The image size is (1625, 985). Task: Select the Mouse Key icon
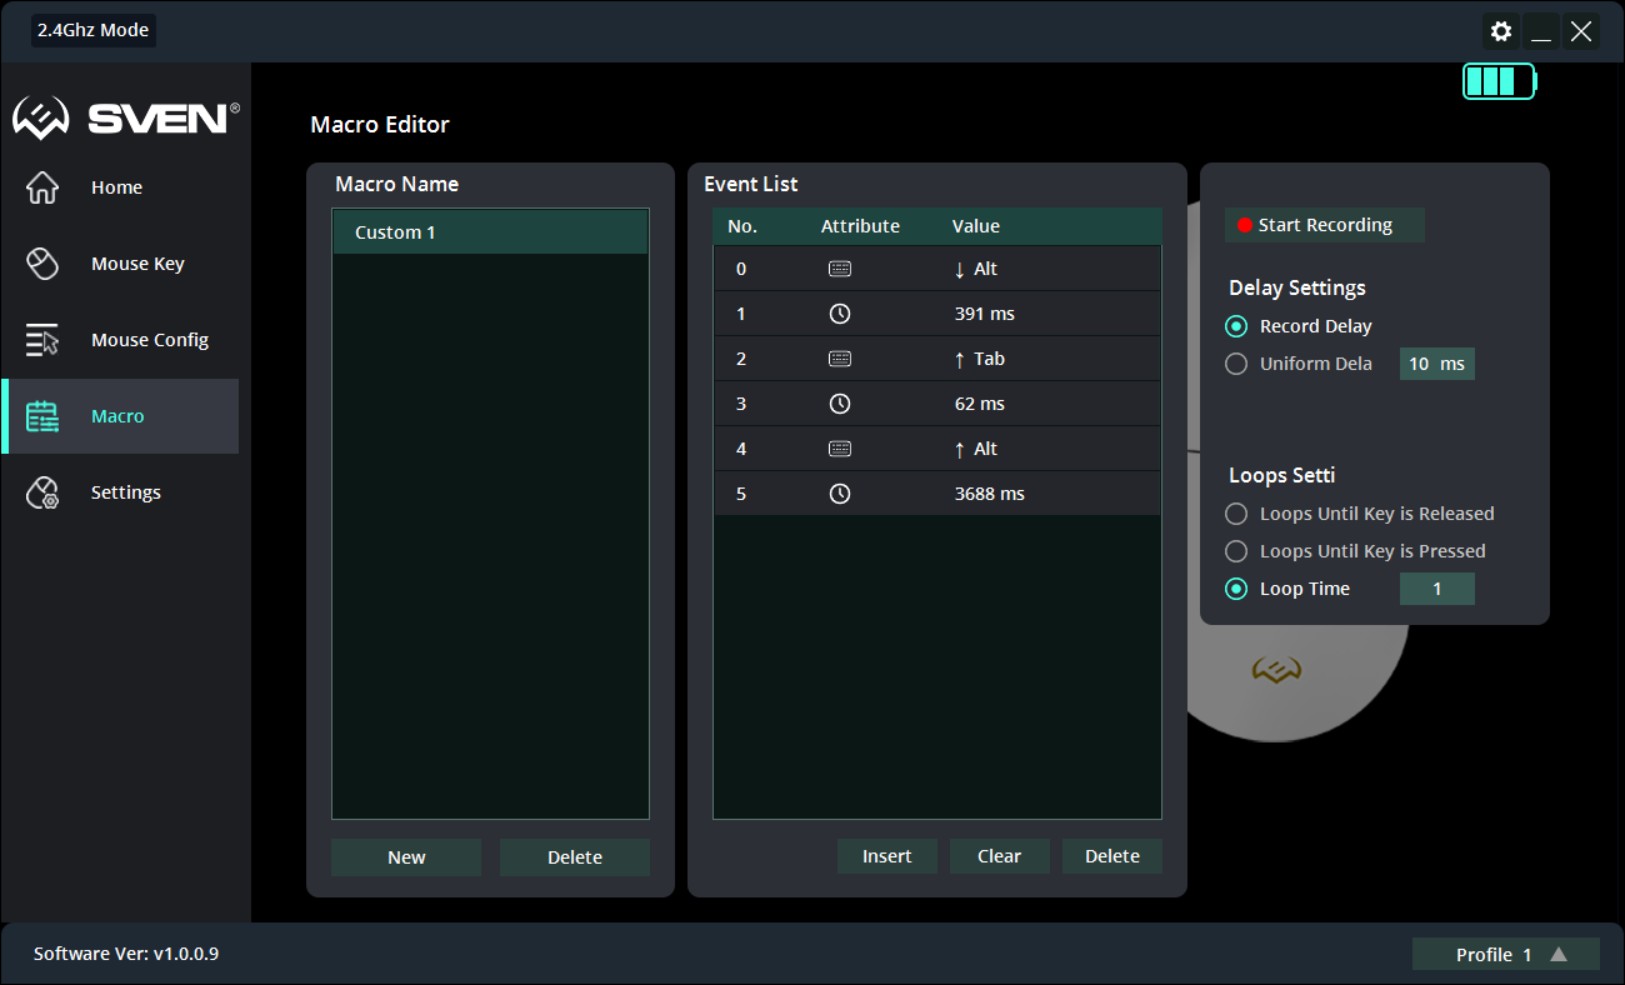(x=42, y=263)
